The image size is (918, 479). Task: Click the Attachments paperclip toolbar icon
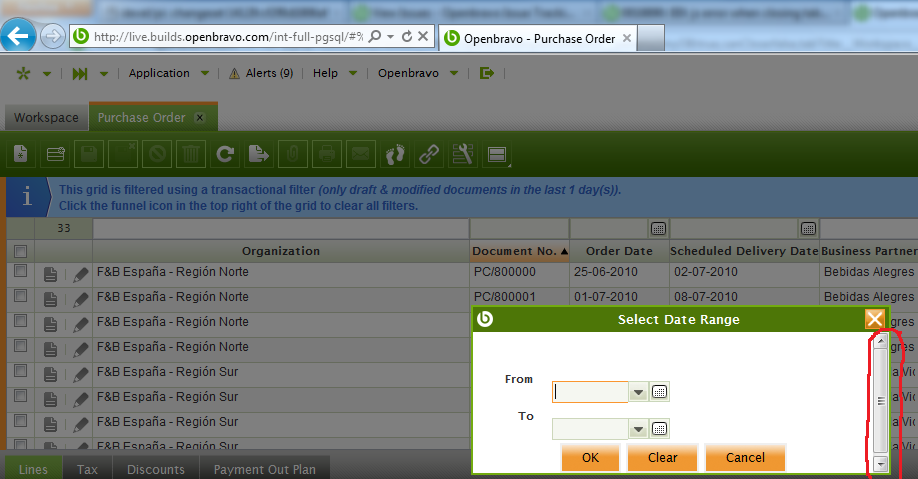293,155
